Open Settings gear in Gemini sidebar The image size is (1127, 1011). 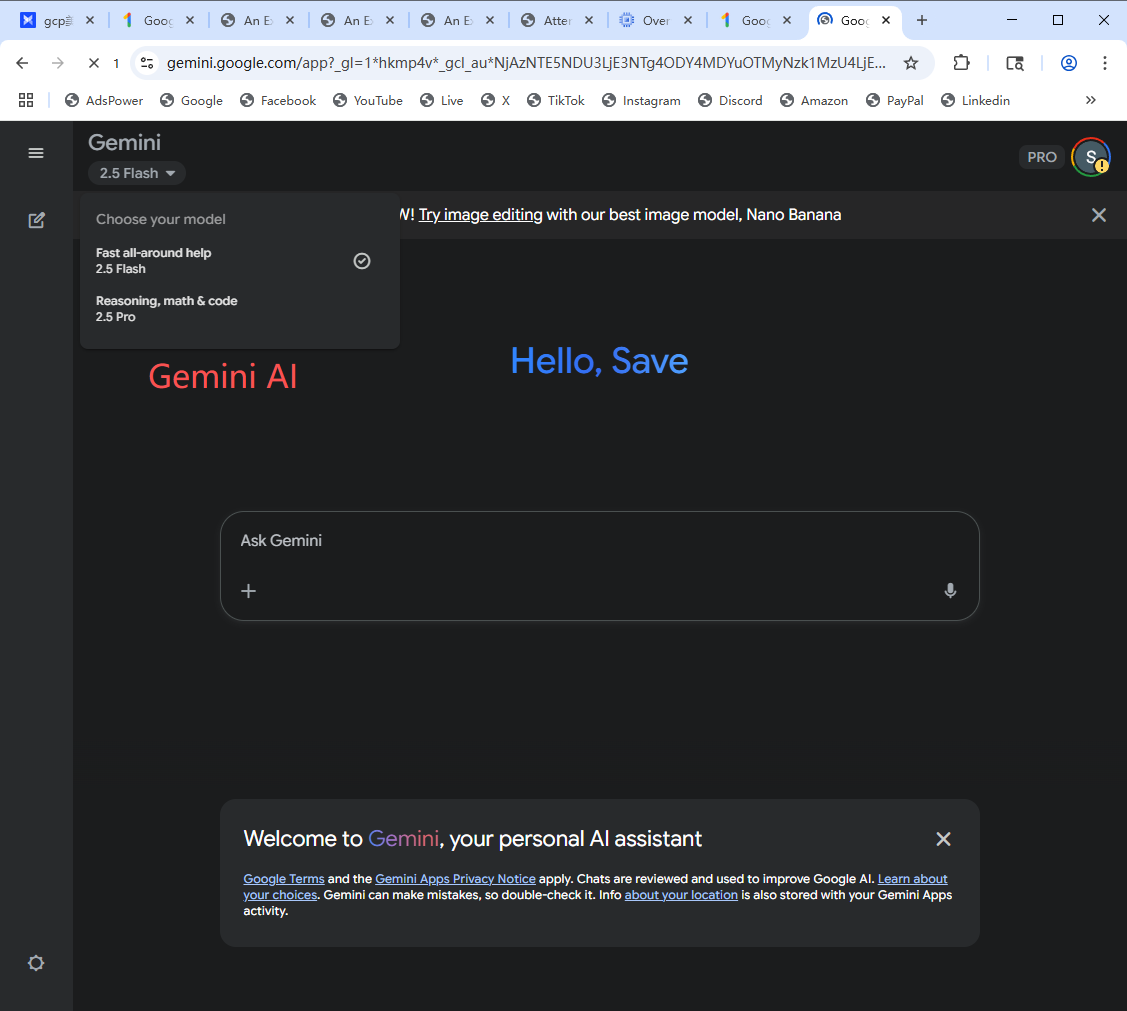(x=36, y=963)
